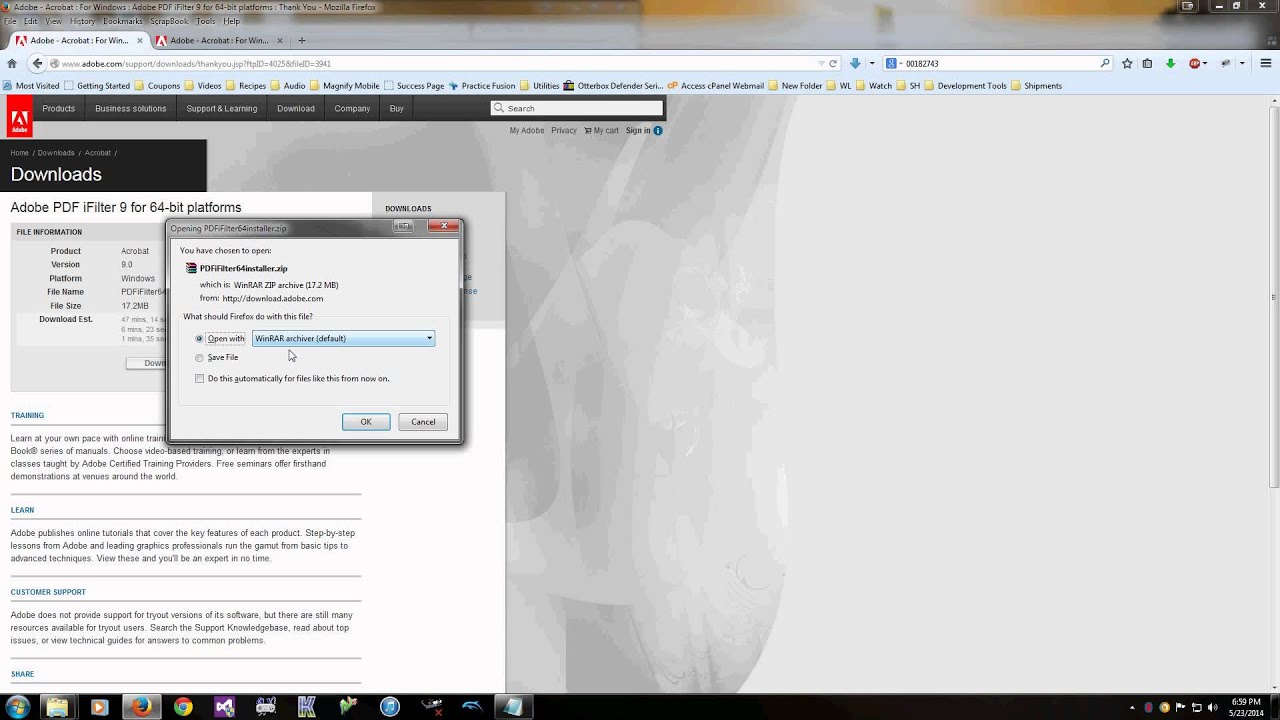
Task: Open the Most Visited bookmark
Action: click(31, 86)
